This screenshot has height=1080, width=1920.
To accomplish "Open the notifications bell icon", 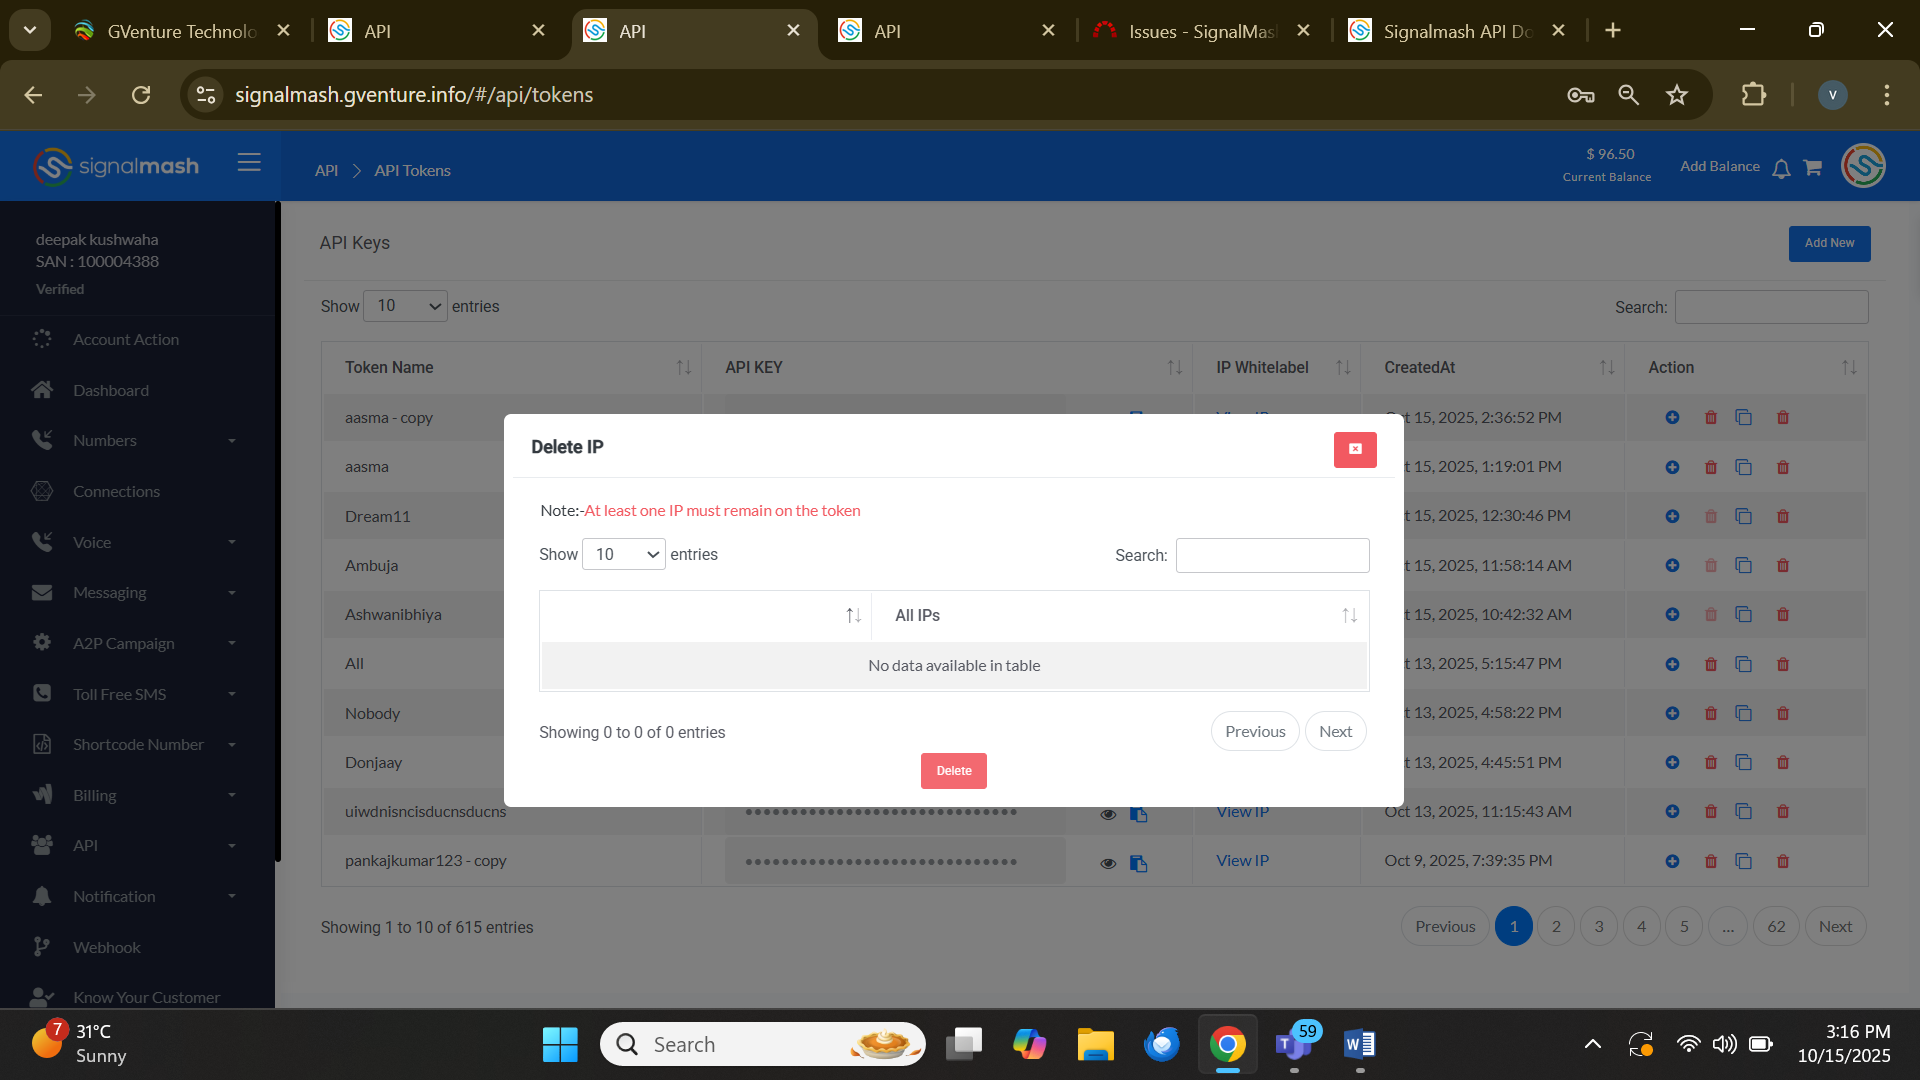I will tap(1781, 169).
